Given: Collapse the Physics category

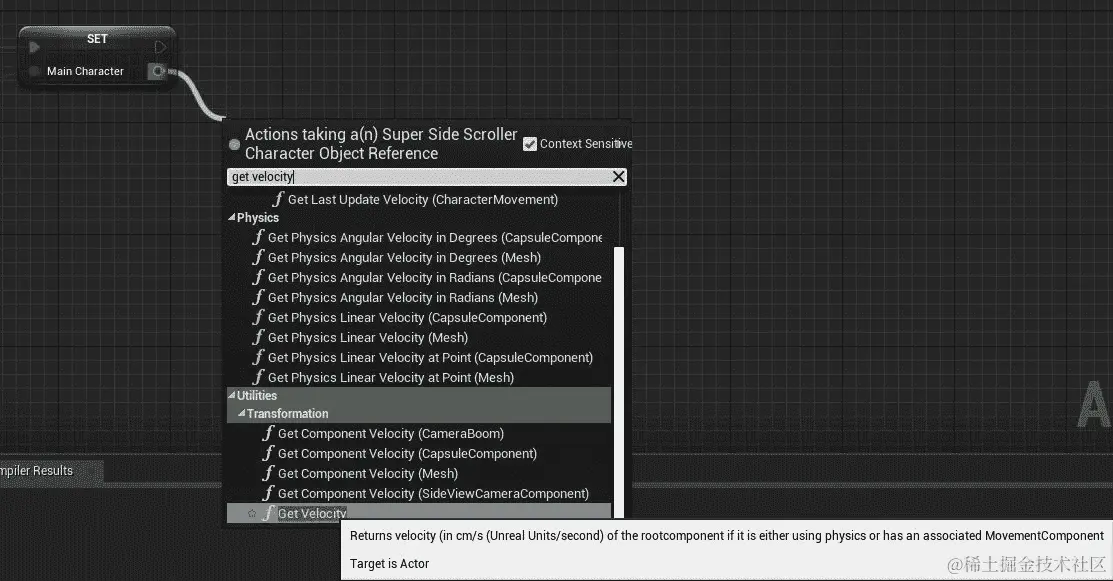Looking at the screenshot, I should tap(231, 218).
